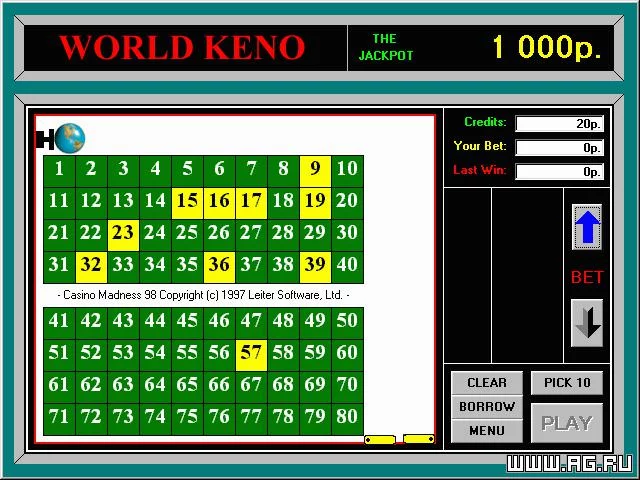Pick number 20 on the board
The image size is (640, 480).
coord(347,203)
